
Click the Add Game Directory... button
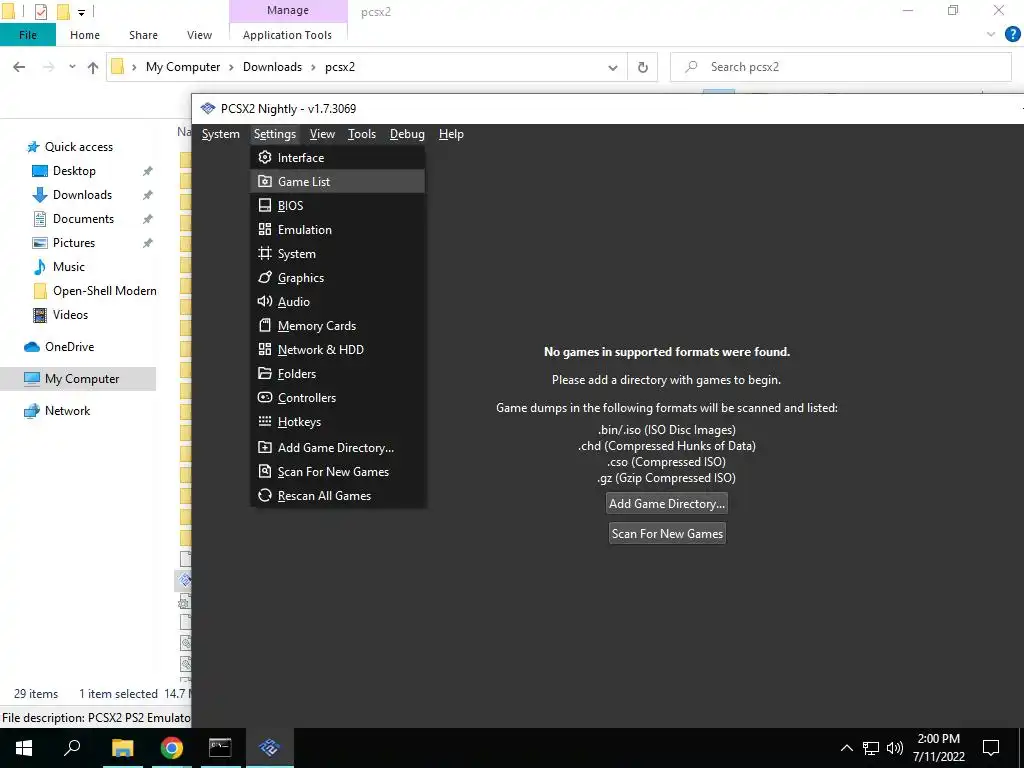(667, 504)
